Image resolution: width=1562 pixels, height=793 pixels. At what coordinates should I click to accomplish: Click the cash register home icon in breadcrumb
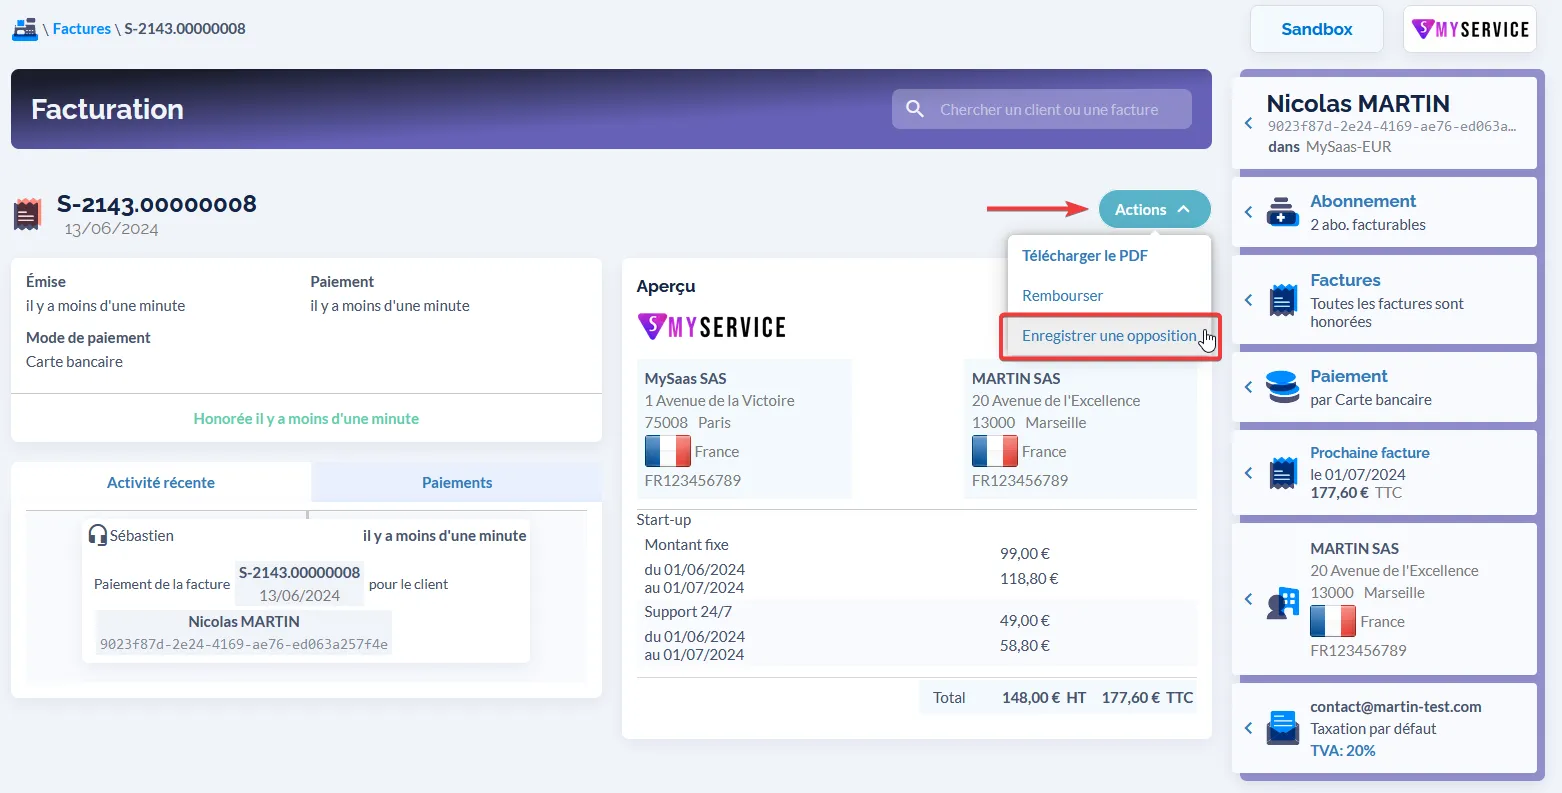point(25,29)
